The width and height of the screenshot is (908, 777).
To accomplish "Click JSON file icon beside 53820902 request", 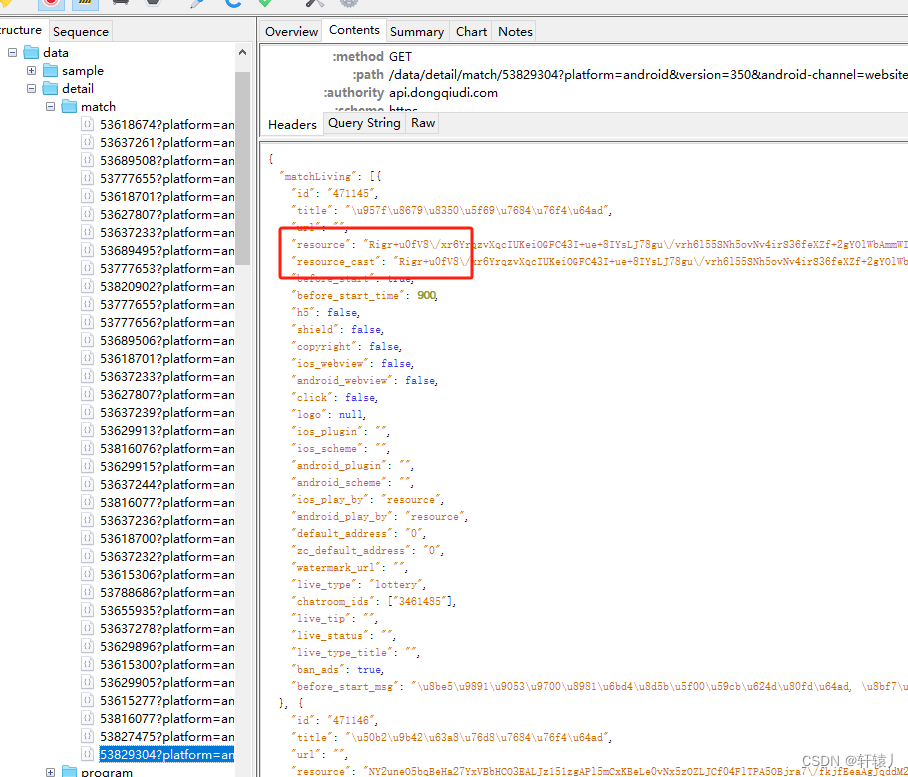I will coord(87,286).
